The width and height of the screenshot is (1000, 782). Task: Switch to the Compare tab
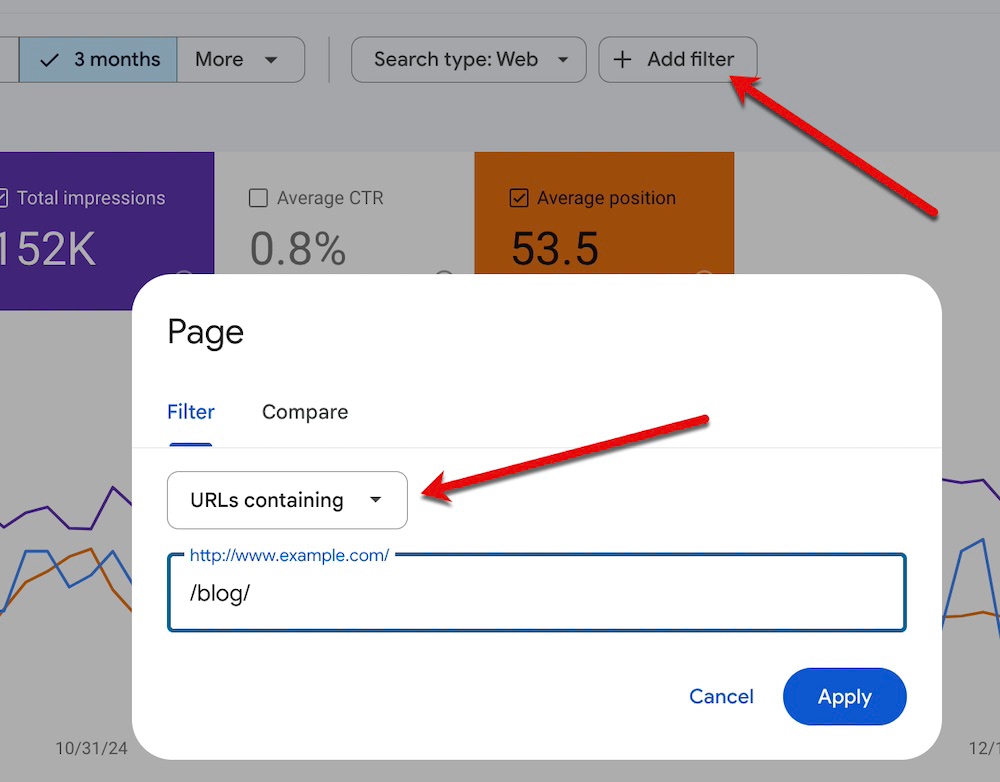coord(305,412)
